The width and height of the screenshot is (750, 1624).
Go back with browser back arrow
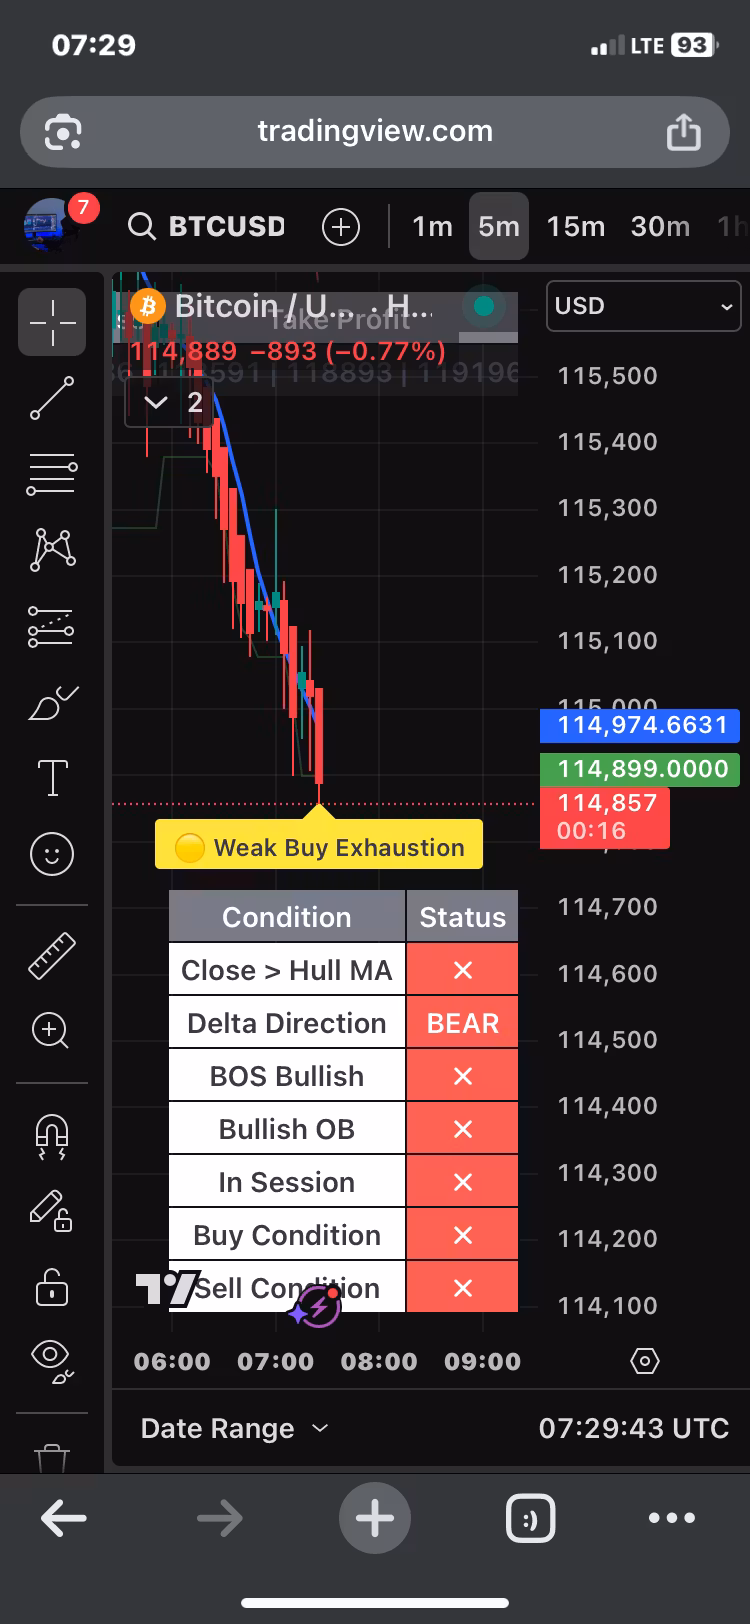[x=62, y=1518]
